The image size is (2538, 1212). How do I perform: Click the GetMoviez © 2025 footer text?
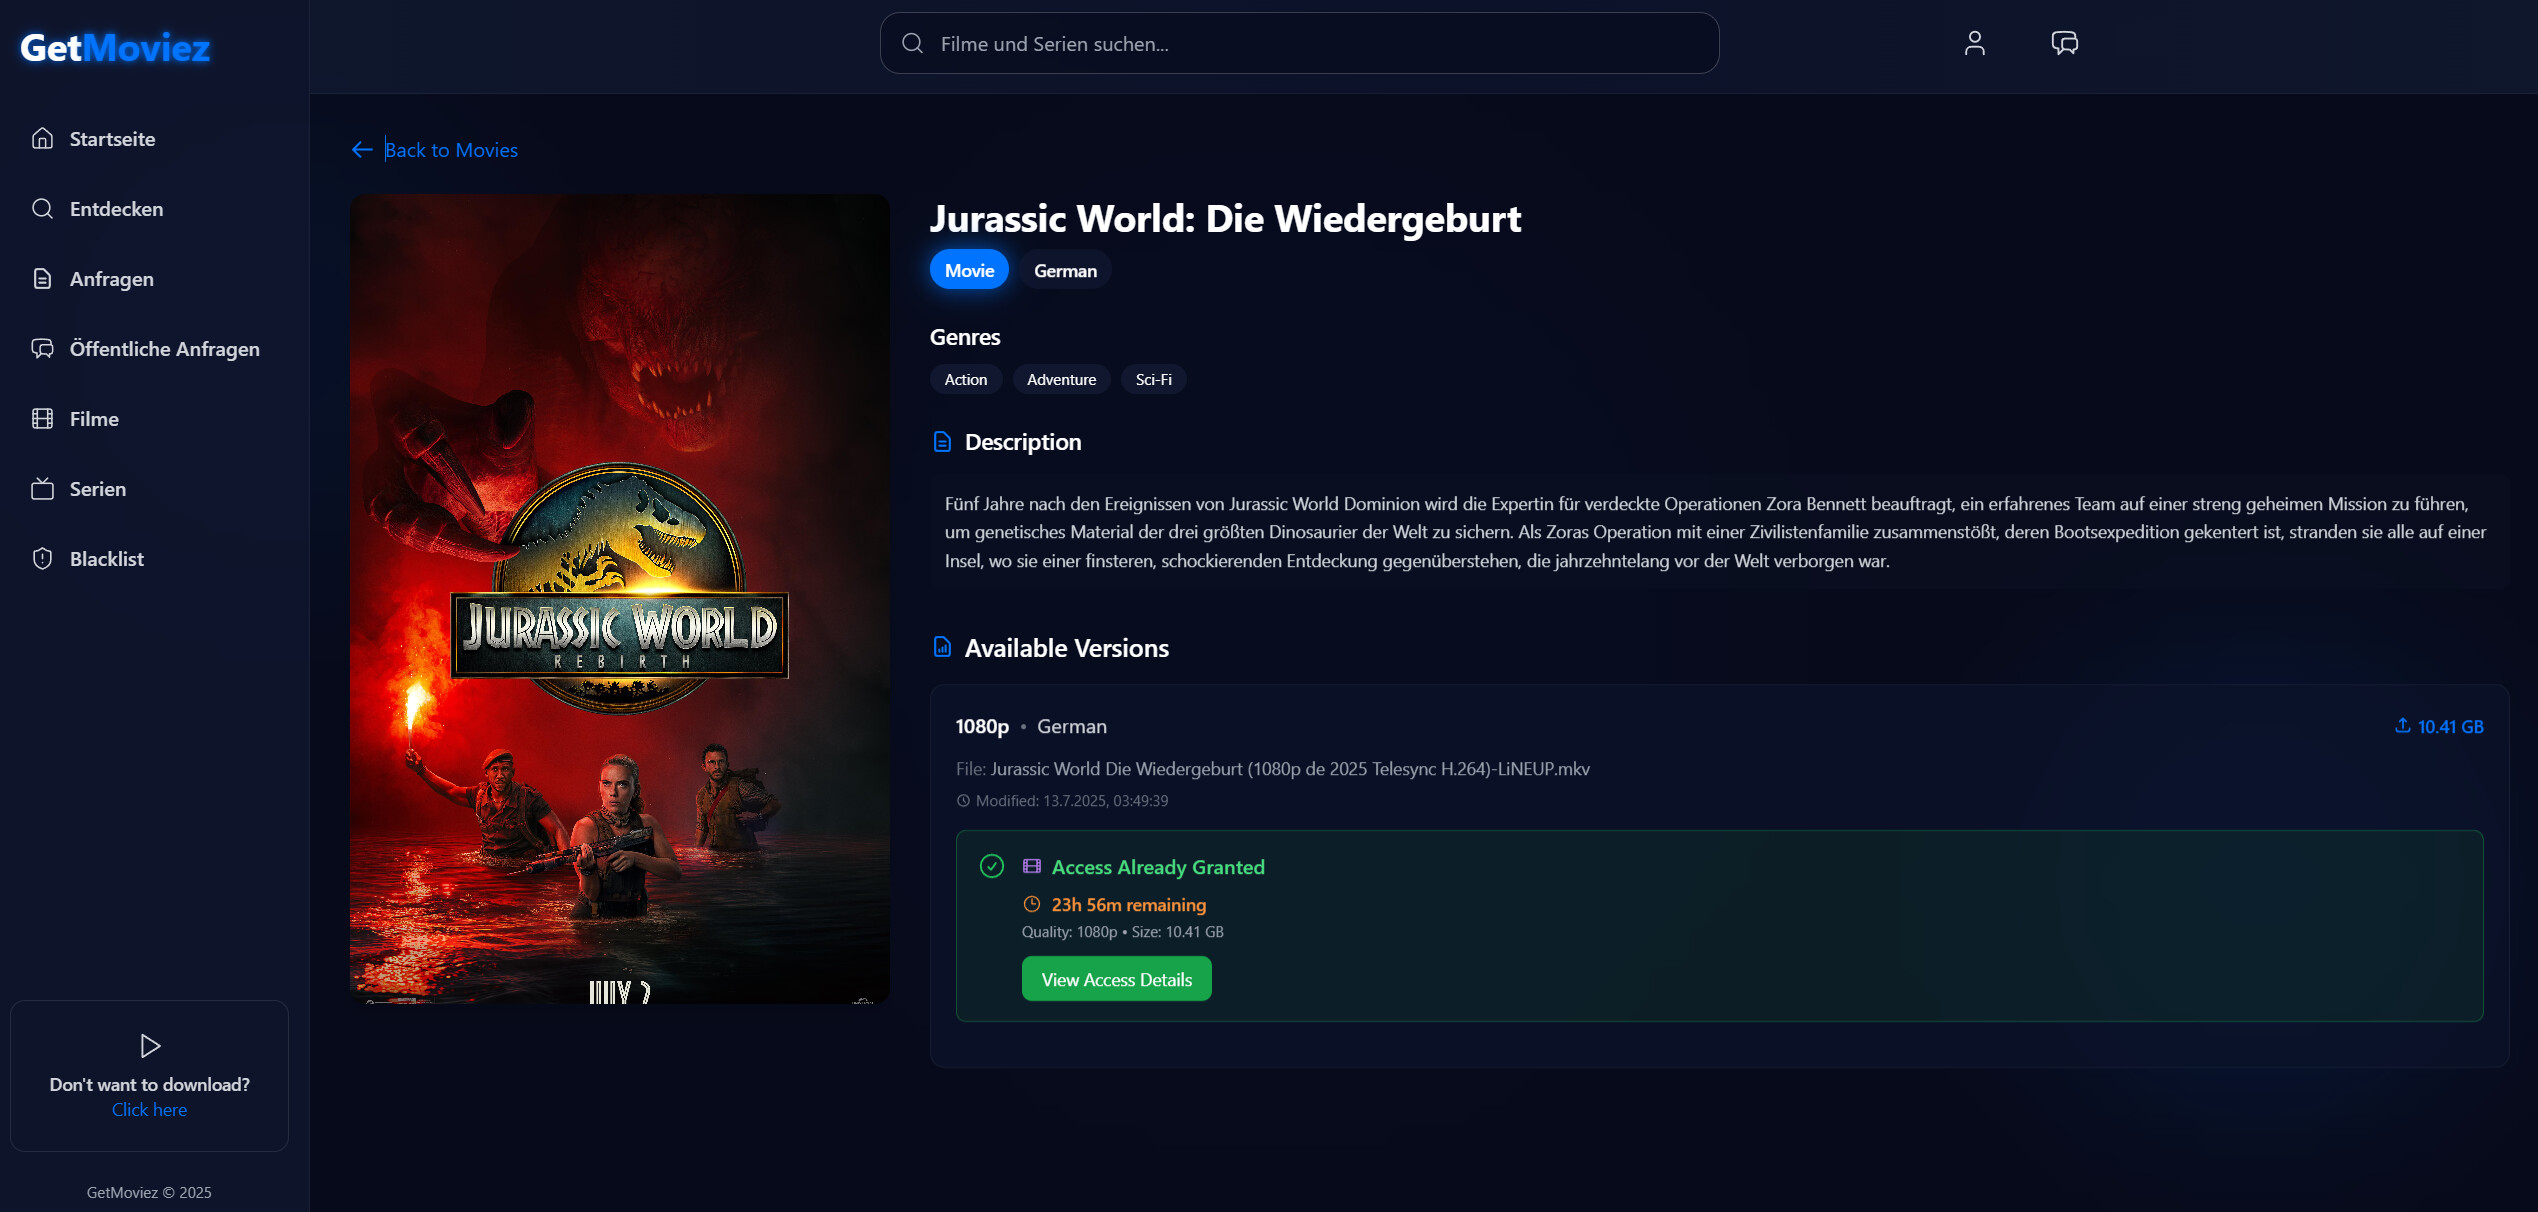(x=149, y=1192)
